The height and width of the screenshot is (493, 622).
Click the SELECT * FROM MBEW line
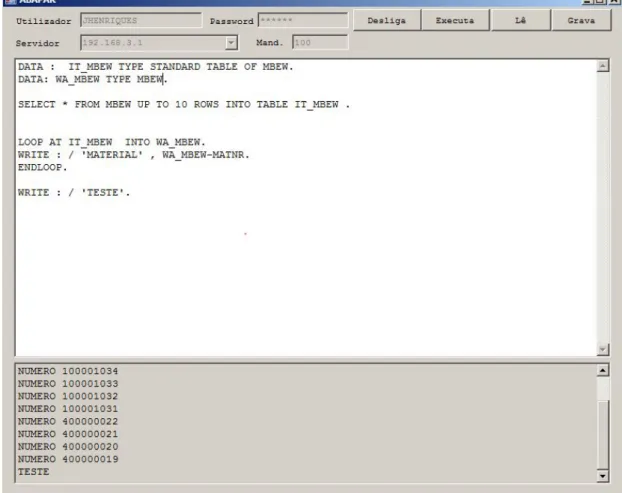pos(184,104)
